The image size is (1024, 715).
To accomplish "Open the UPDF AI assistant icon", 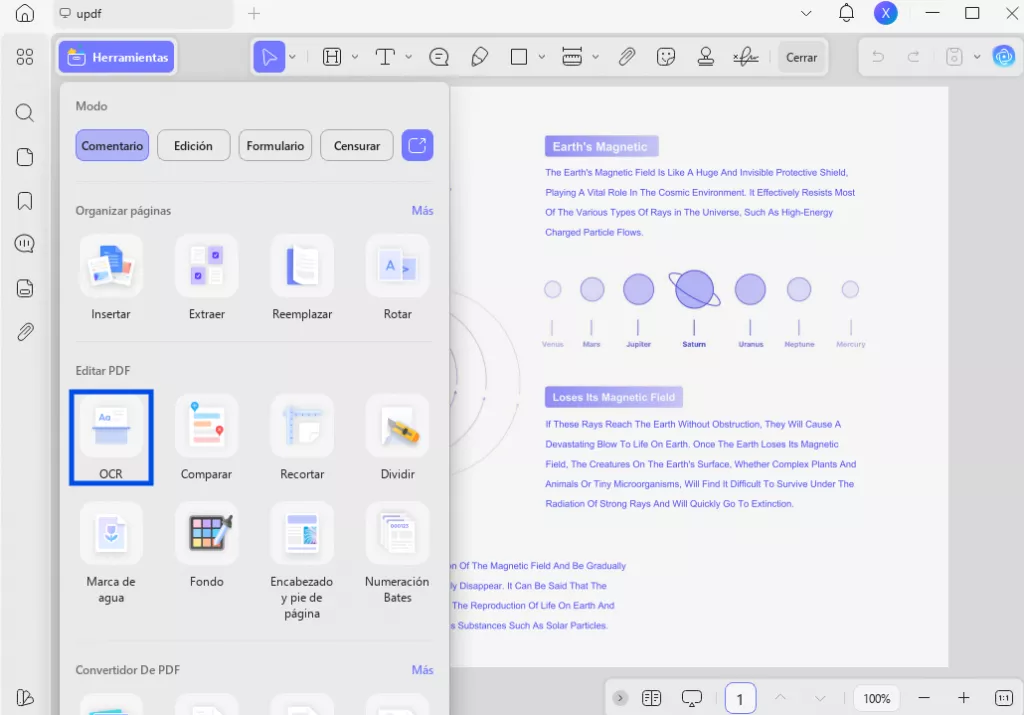I will pos(1004,57).
